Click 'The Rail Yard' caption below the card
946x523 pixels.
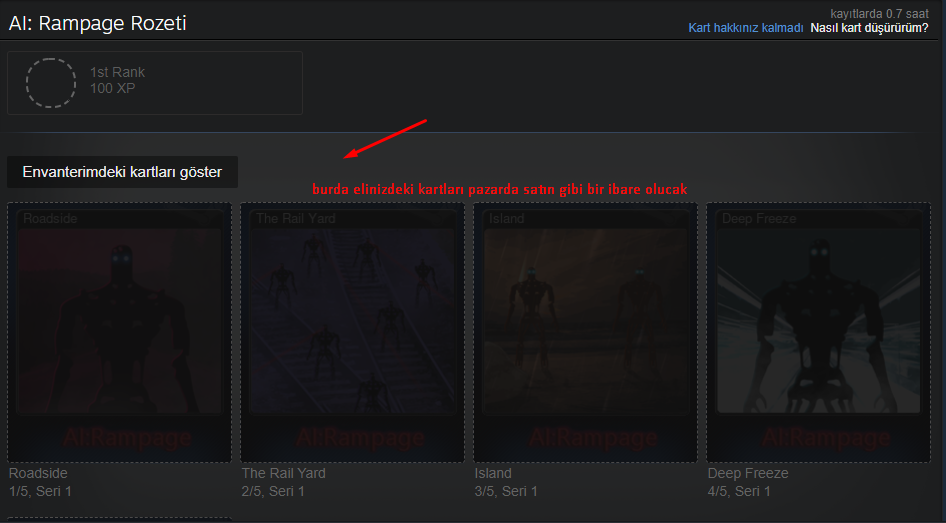click(x=284, y=473)
